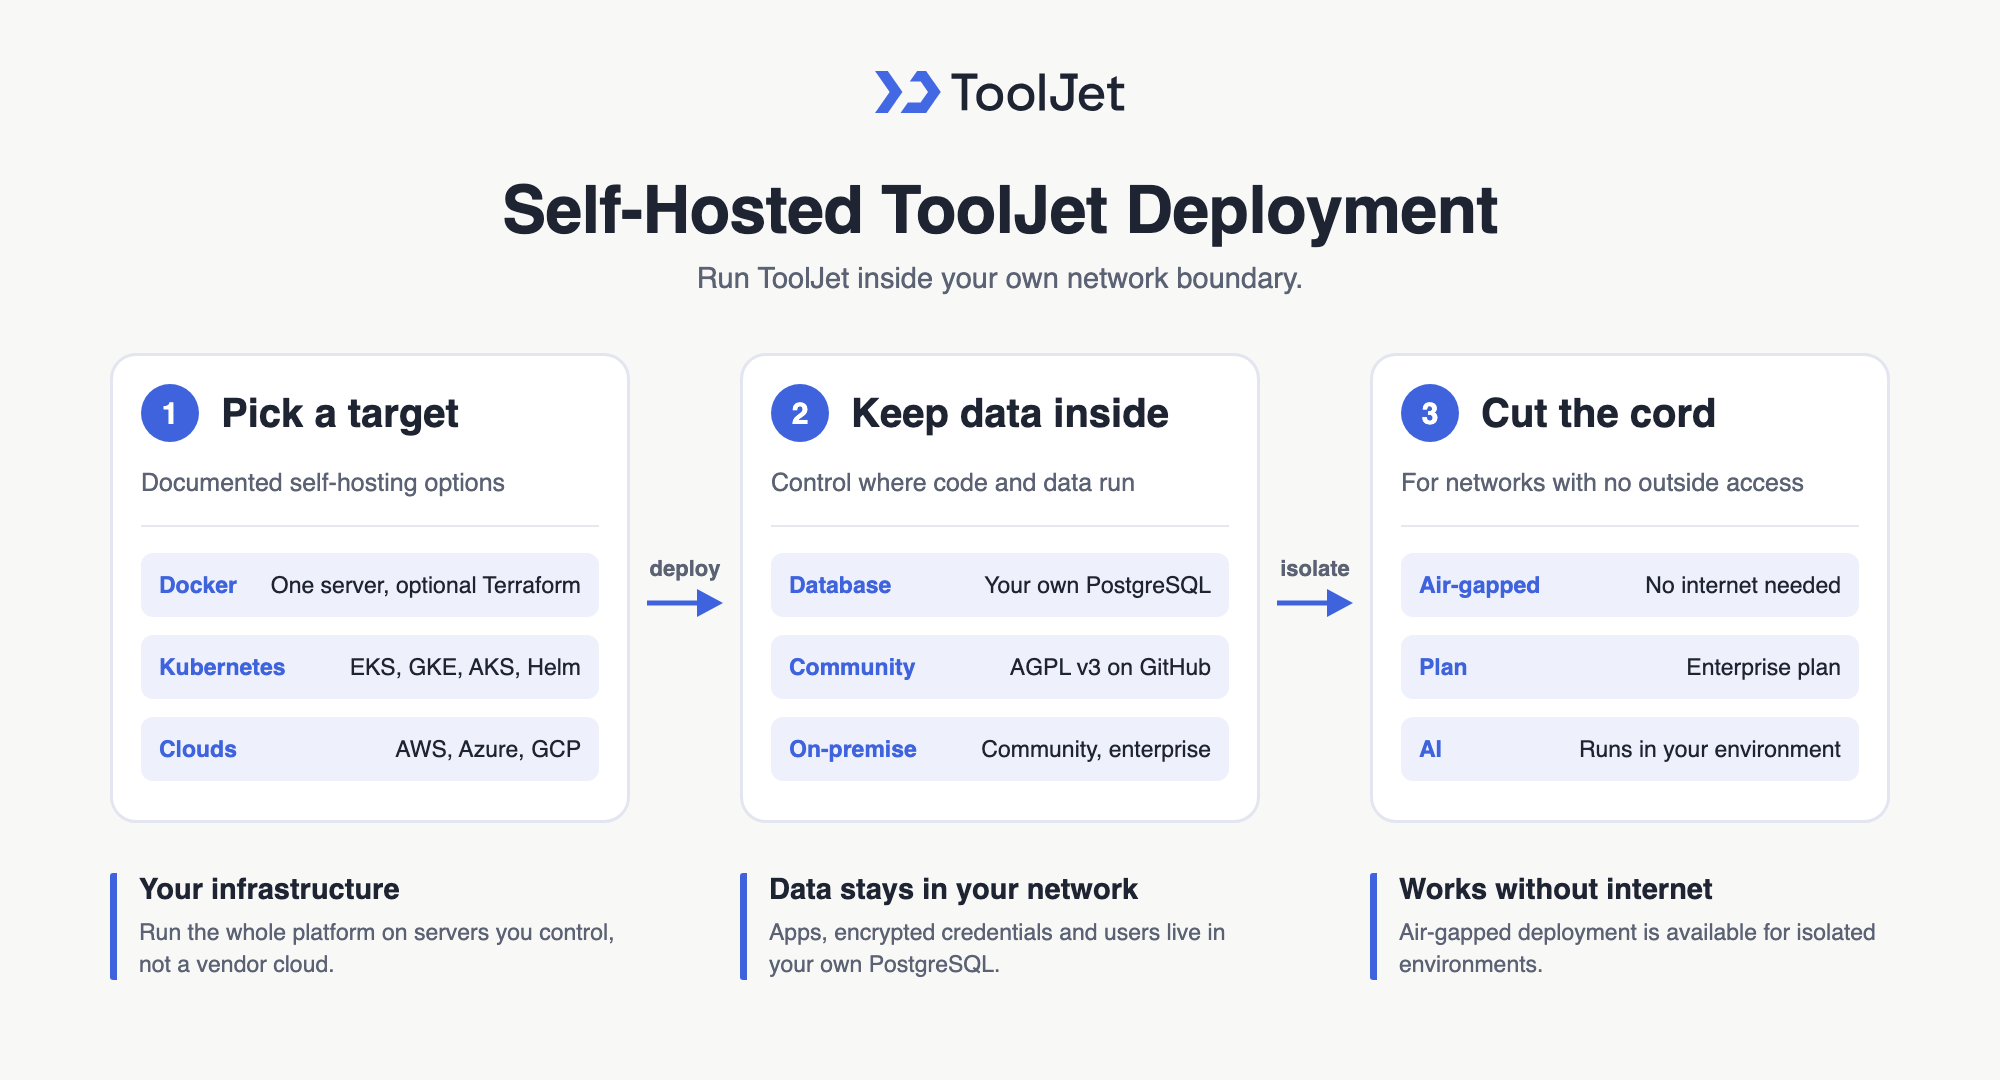Select the Kubernetes row with EKS, GKE, AKS, Helm
Viewport: 2000px width, 1080px height.
[x=370, y=667]
